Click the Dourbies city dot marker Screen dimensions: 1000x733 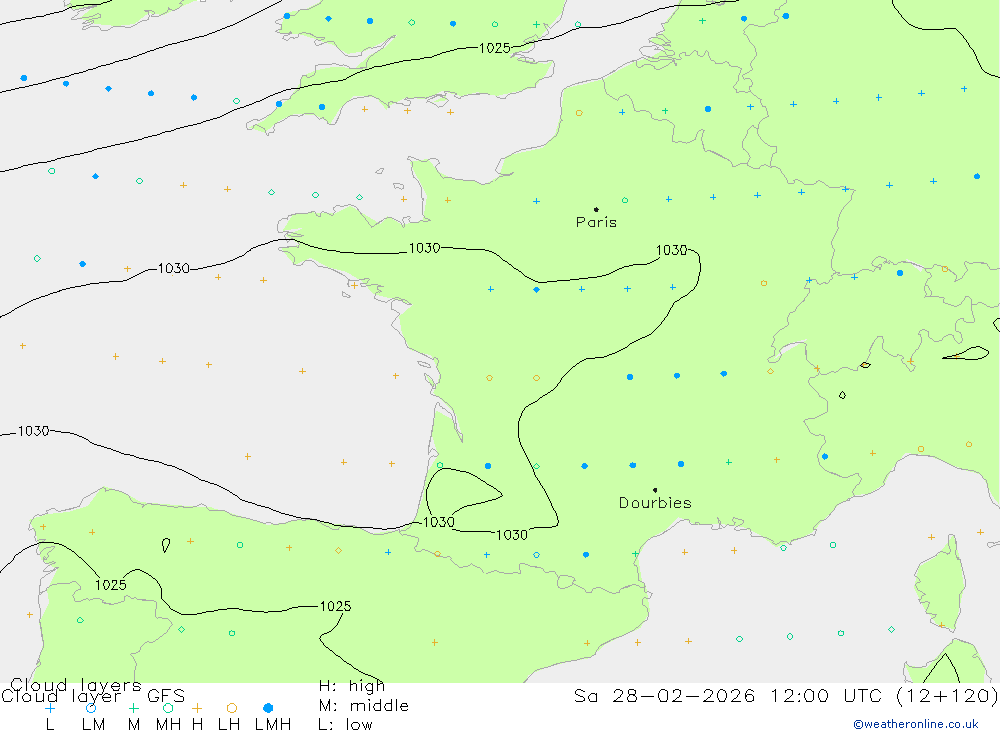pyautogui.click(x=655, y=490)
